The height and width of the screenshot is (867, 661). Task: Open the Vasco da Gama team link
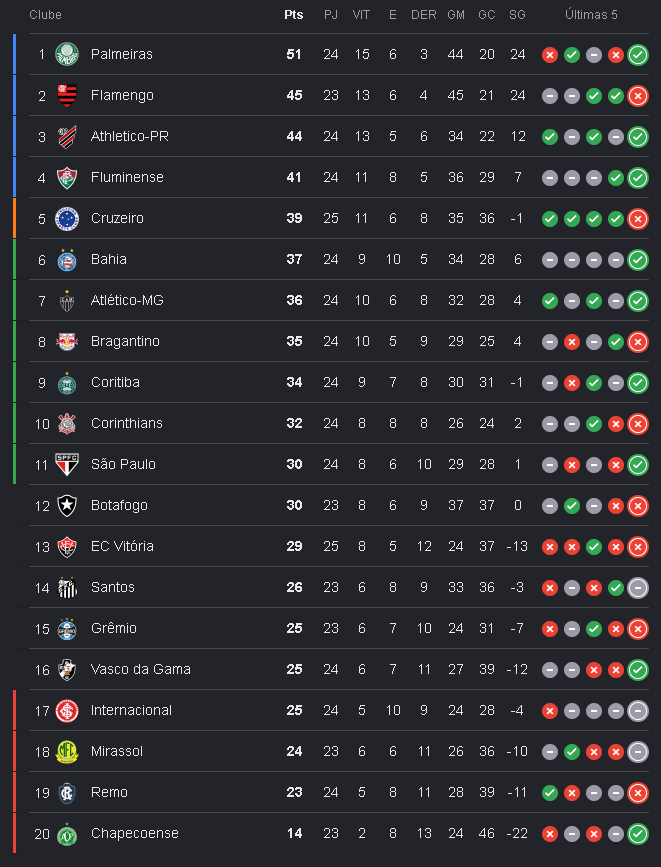pos(140,669)
